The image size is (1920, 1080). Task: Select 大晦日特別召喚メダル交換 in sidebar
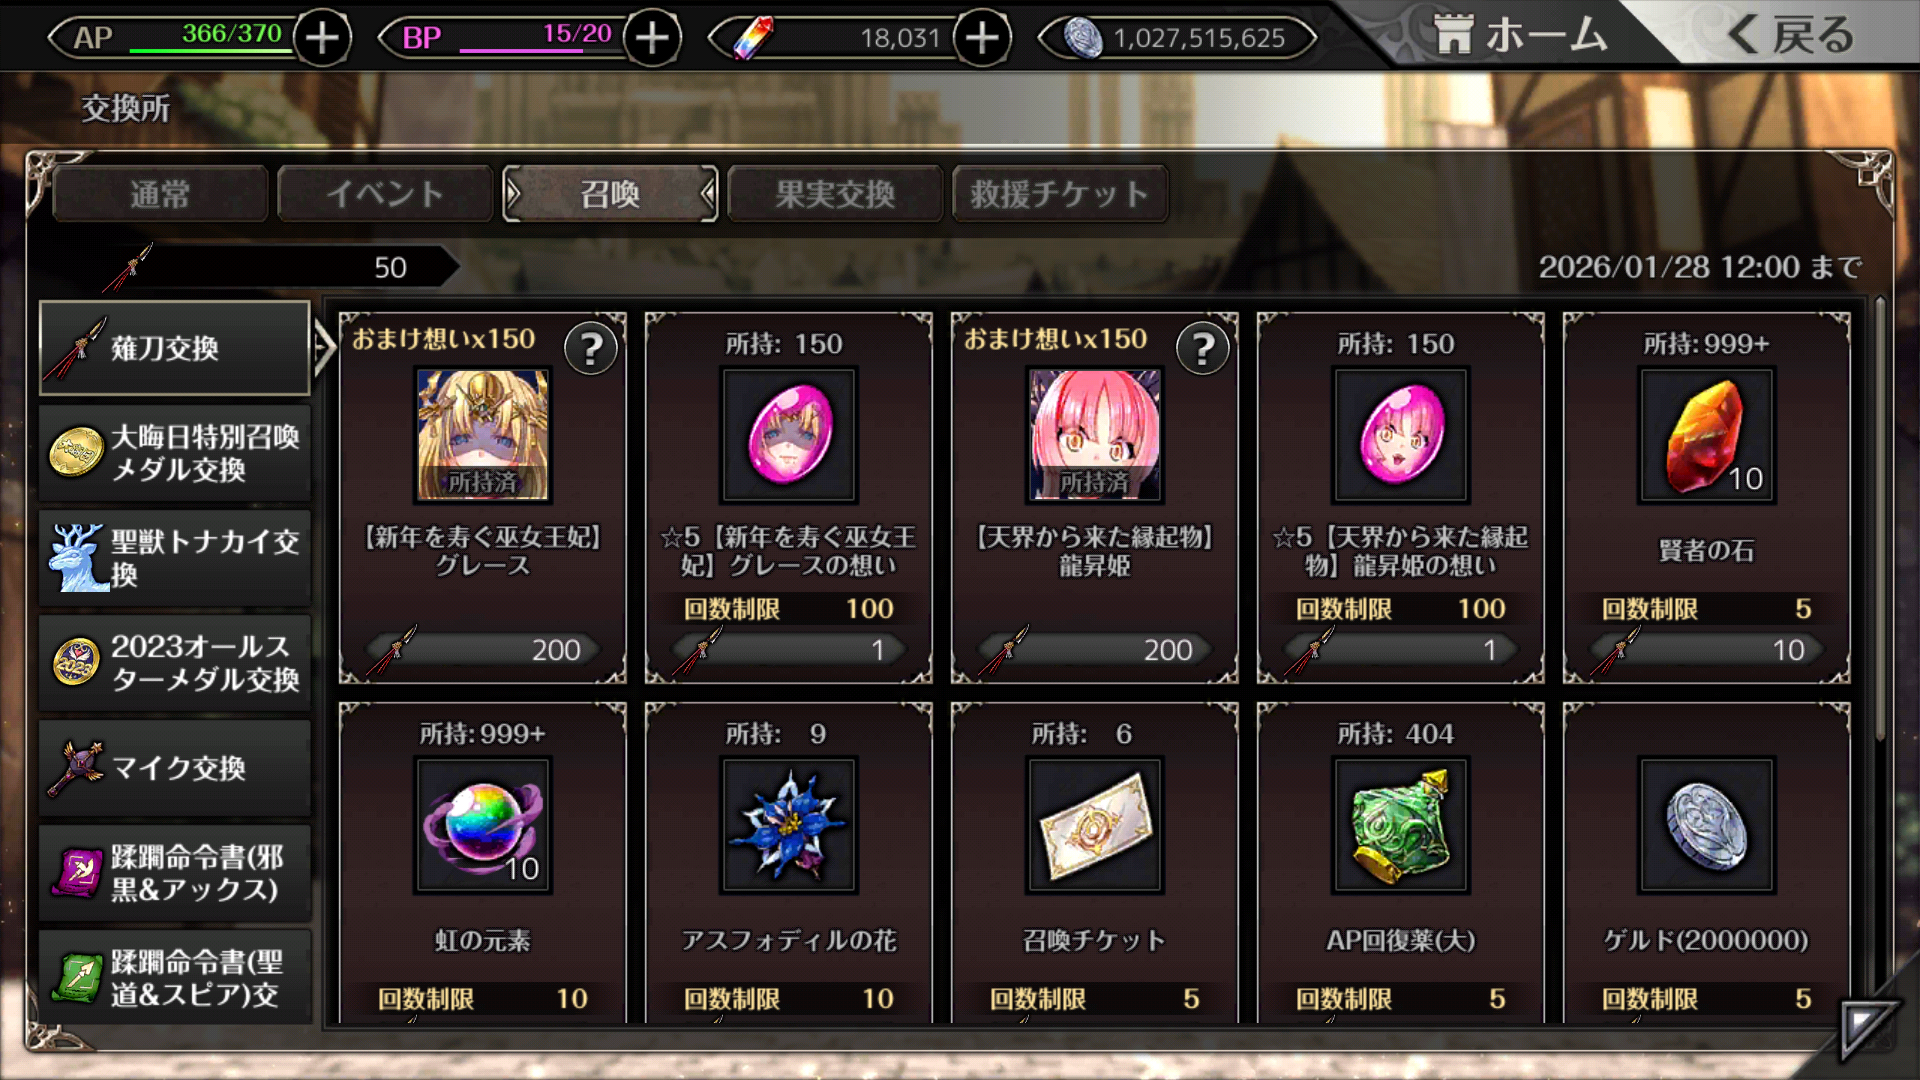[x=175, y=453]
